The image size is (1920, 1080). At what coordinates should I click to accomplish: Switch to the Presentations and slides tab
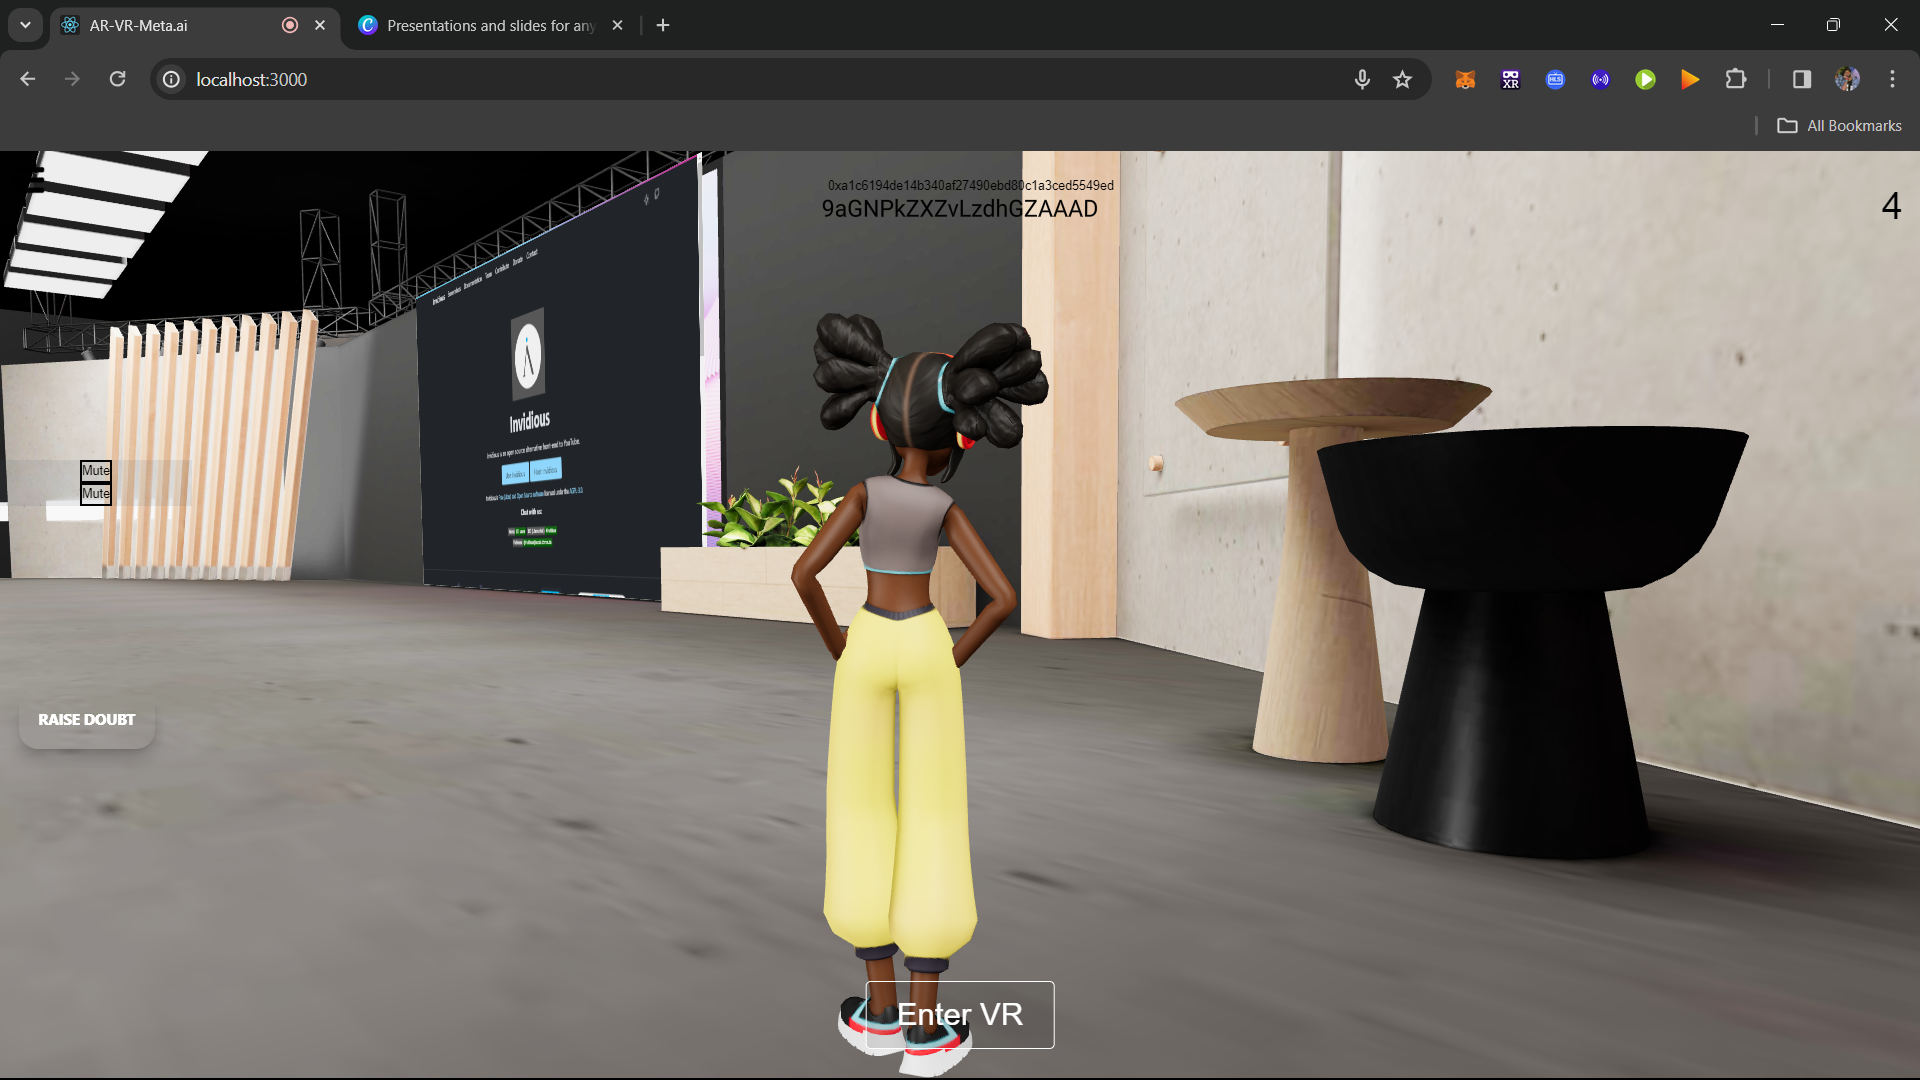490,26
